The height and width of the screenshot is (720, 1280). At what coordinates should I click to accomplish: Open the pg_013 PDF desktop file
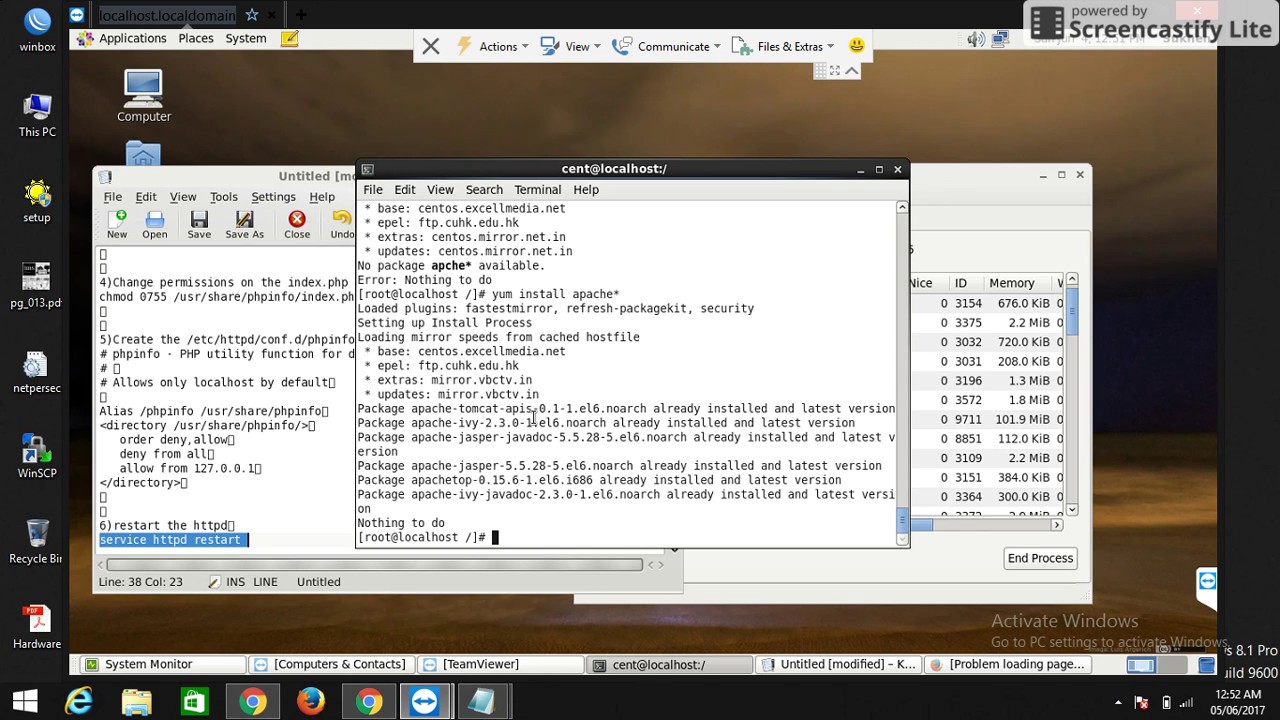coord(36,286)
